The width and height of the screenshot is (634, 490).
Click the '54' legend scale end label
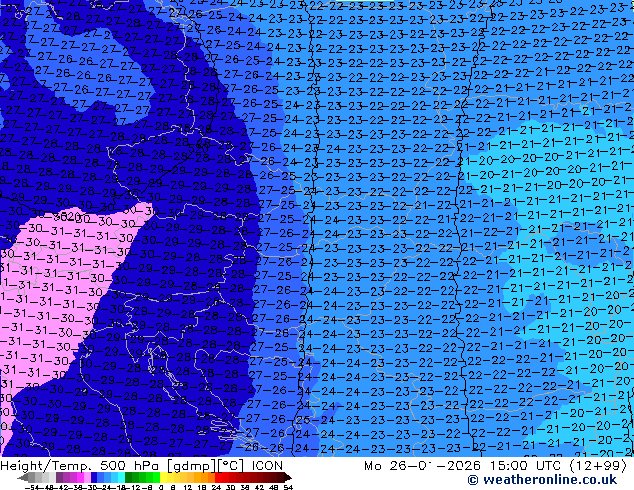(x=288, y=487)
